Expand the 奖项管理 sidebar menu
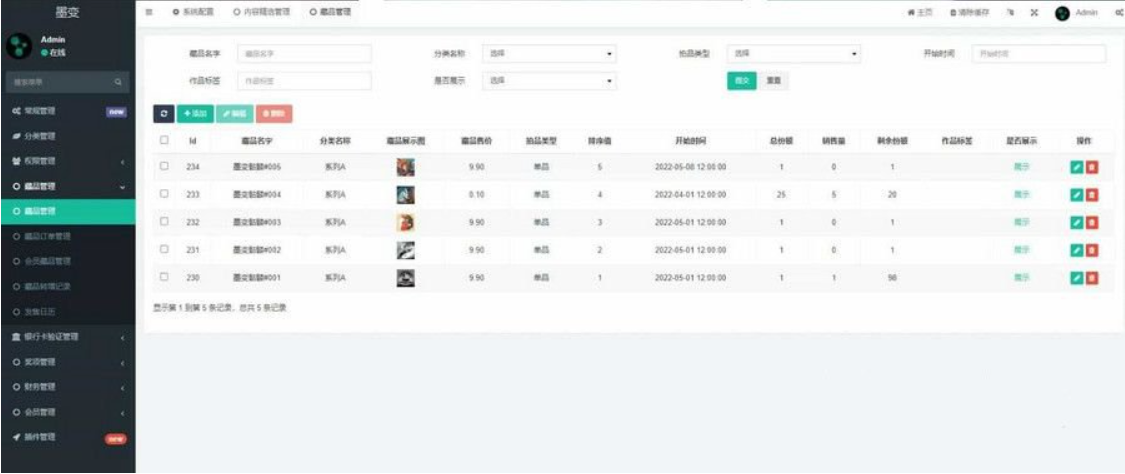Image resolution: width=1125 pixels, height=474 pixels. point(67,362)
